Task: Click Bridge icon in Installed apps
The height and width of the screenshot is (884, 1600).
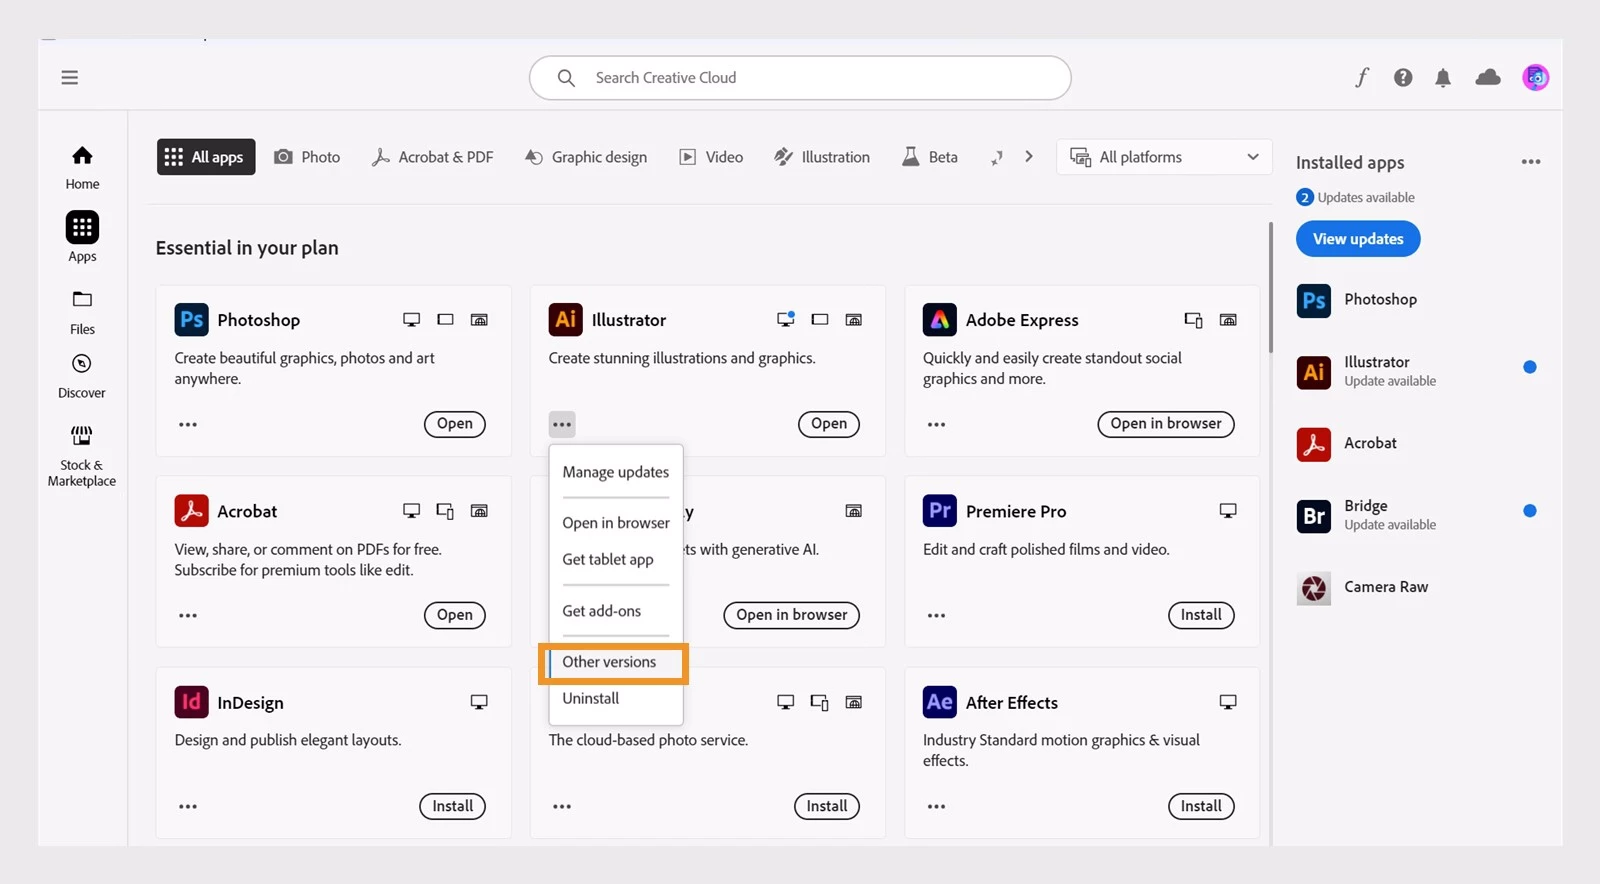Action: pyautogui.click(x=1313, y=516)
